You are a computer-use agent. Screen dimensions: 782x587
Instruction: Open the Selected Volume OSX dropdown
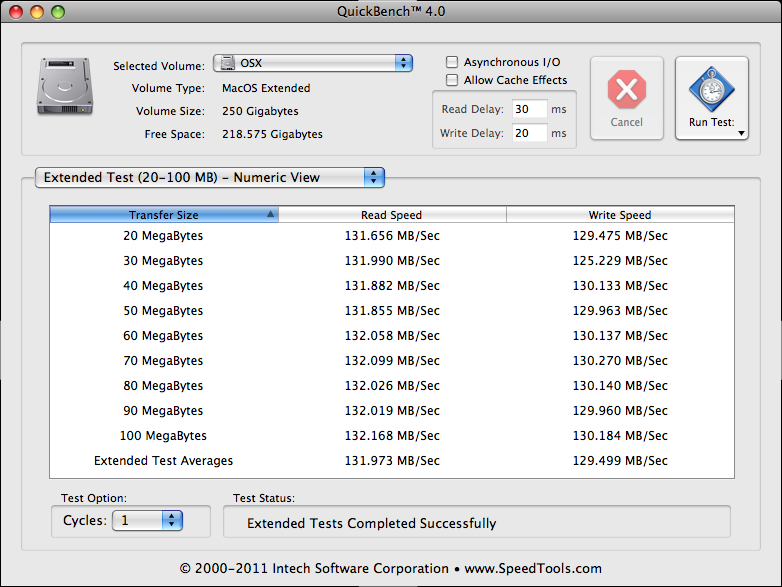pyautogui.click(x=313, y=63)
